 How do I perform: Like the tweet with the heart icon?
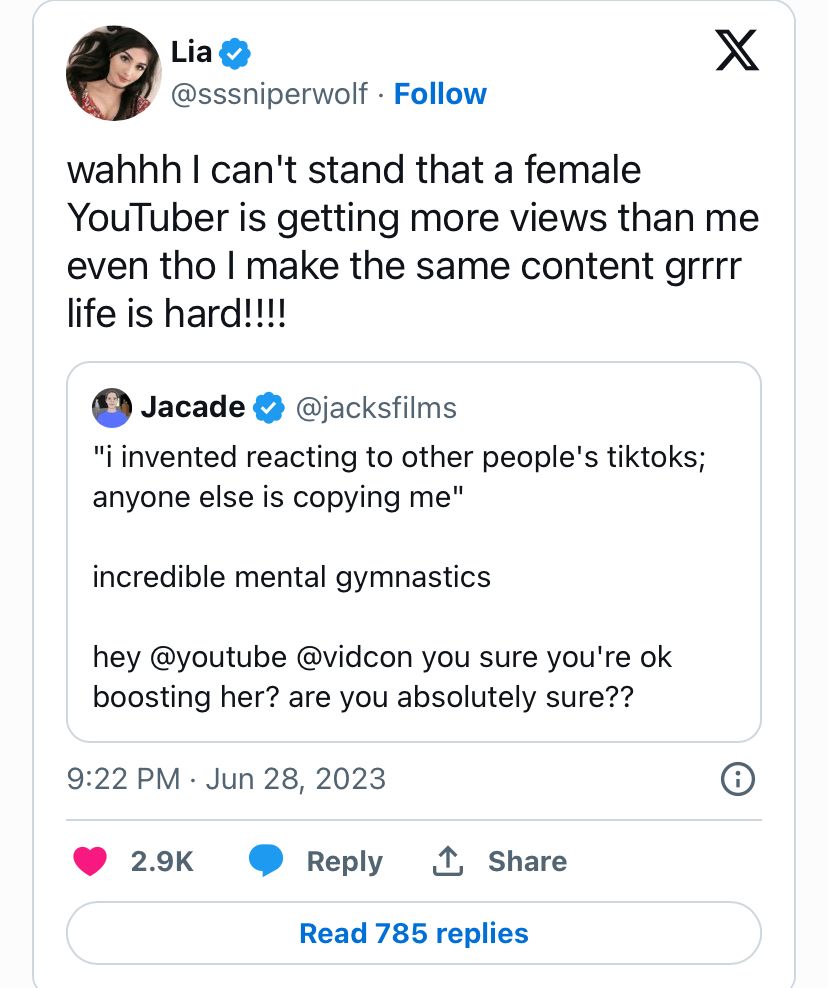[90, 860]
